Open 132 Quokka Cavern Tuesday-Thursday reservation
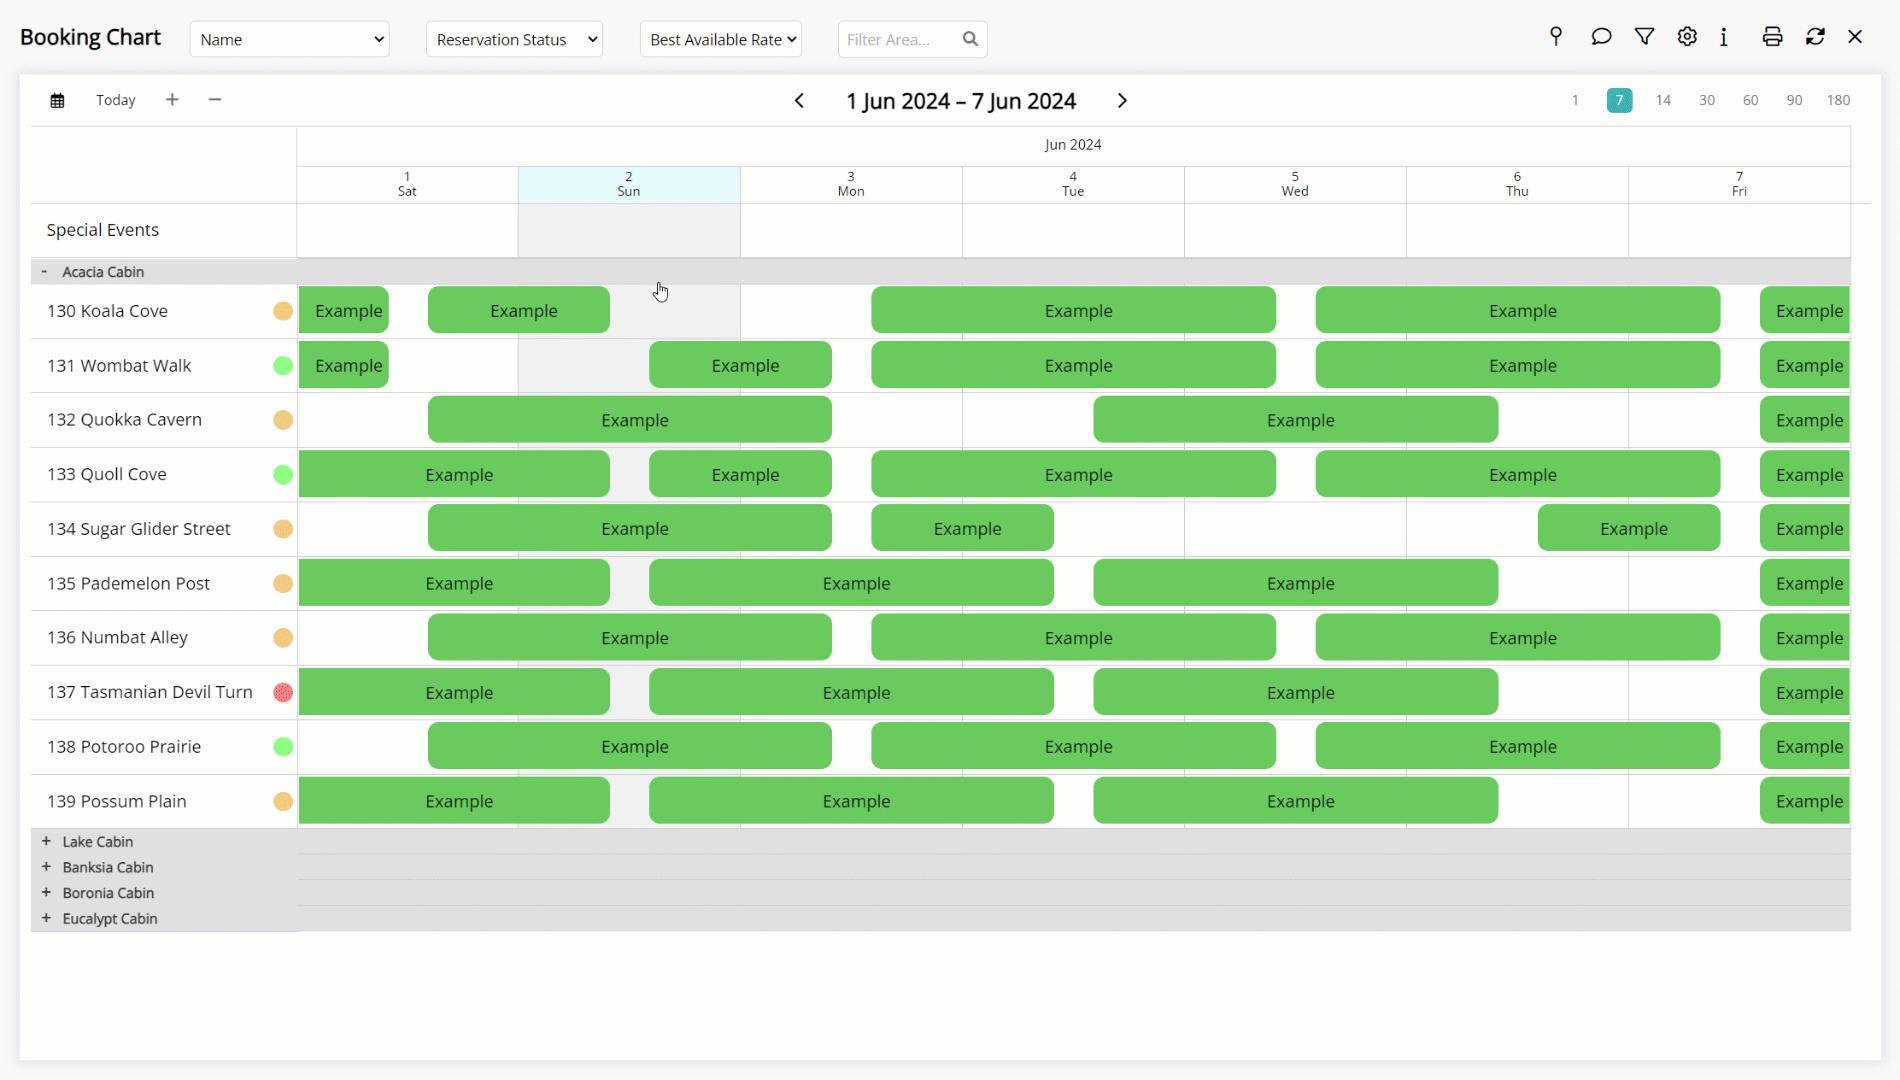This screenshot has height=1080, width=1900. (1296, 420)
